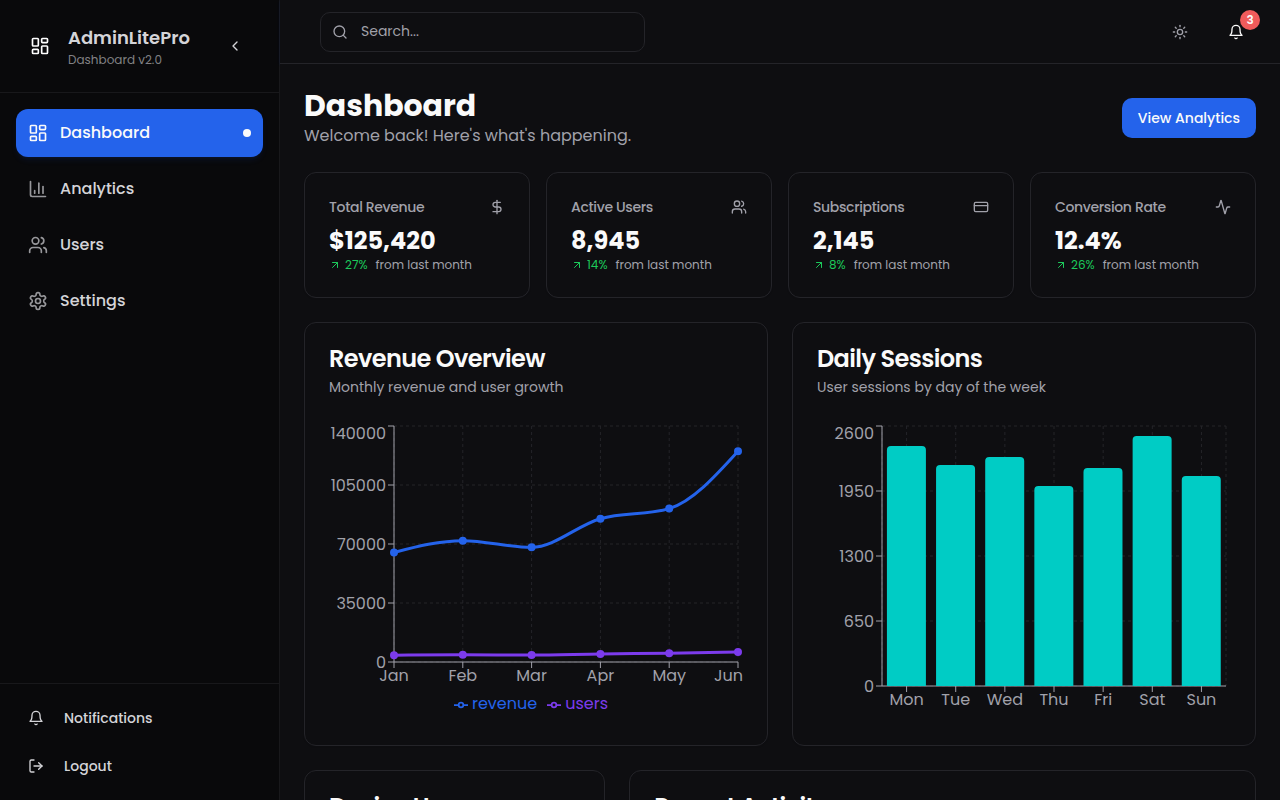The width and height of the screenshot is (1280, 800).
Task: Click the Dashboard grid icon in sidebar
Action: (38, 133)
